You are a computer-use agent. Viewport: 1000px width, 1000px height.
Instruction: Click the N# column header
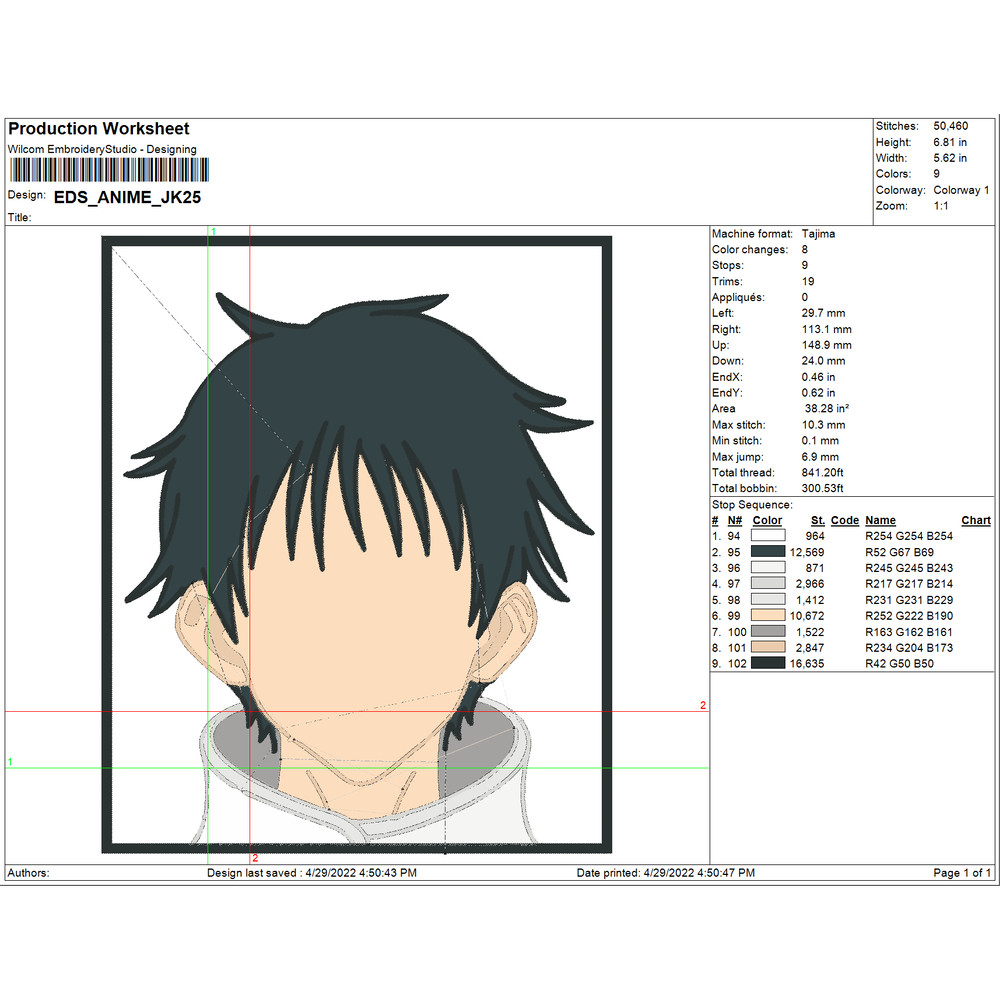[x=735, y=520]
